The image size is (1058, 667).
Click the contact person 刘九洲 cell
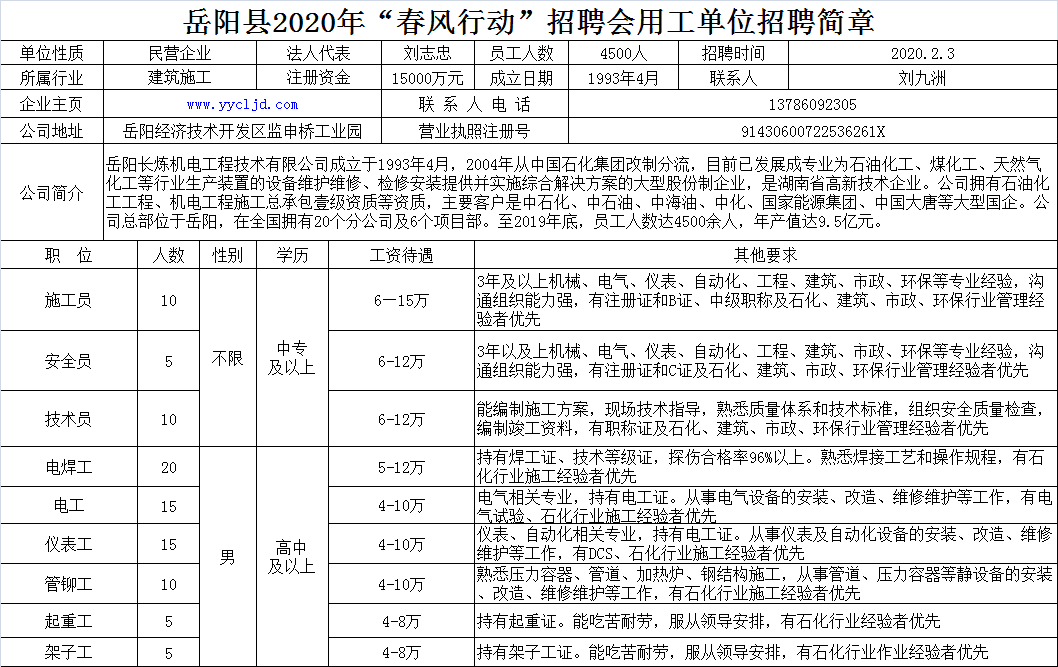click(x=922, y=78)
